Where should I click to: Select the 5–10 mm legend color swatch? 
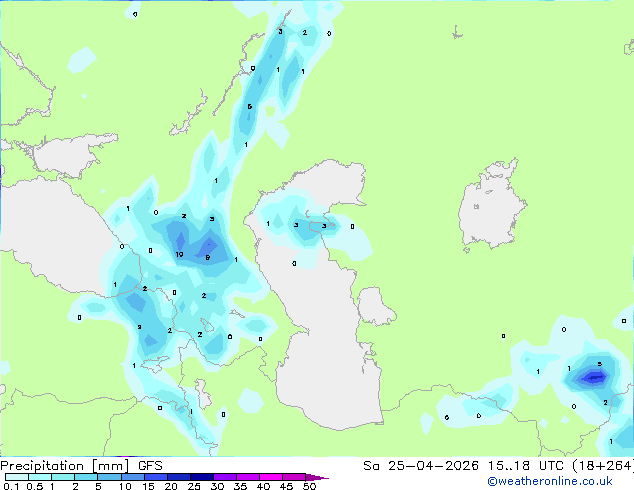109,477
